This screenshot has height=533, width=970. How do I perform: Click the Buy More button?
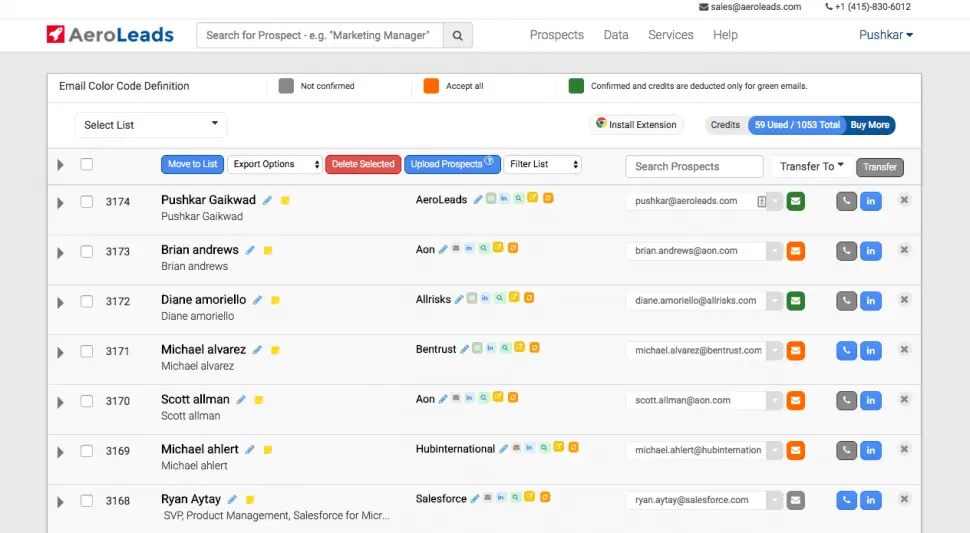tap(870, 125)
